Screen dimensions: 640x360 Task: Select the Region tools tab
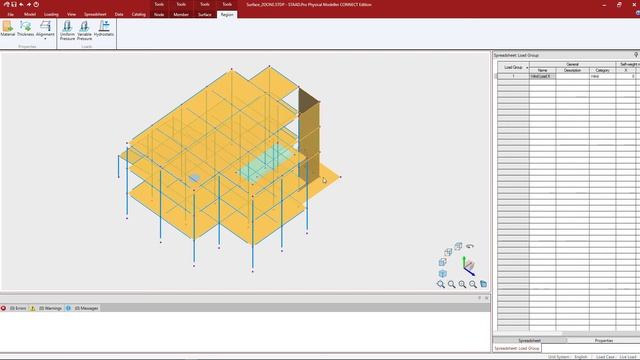pos(227,14)
